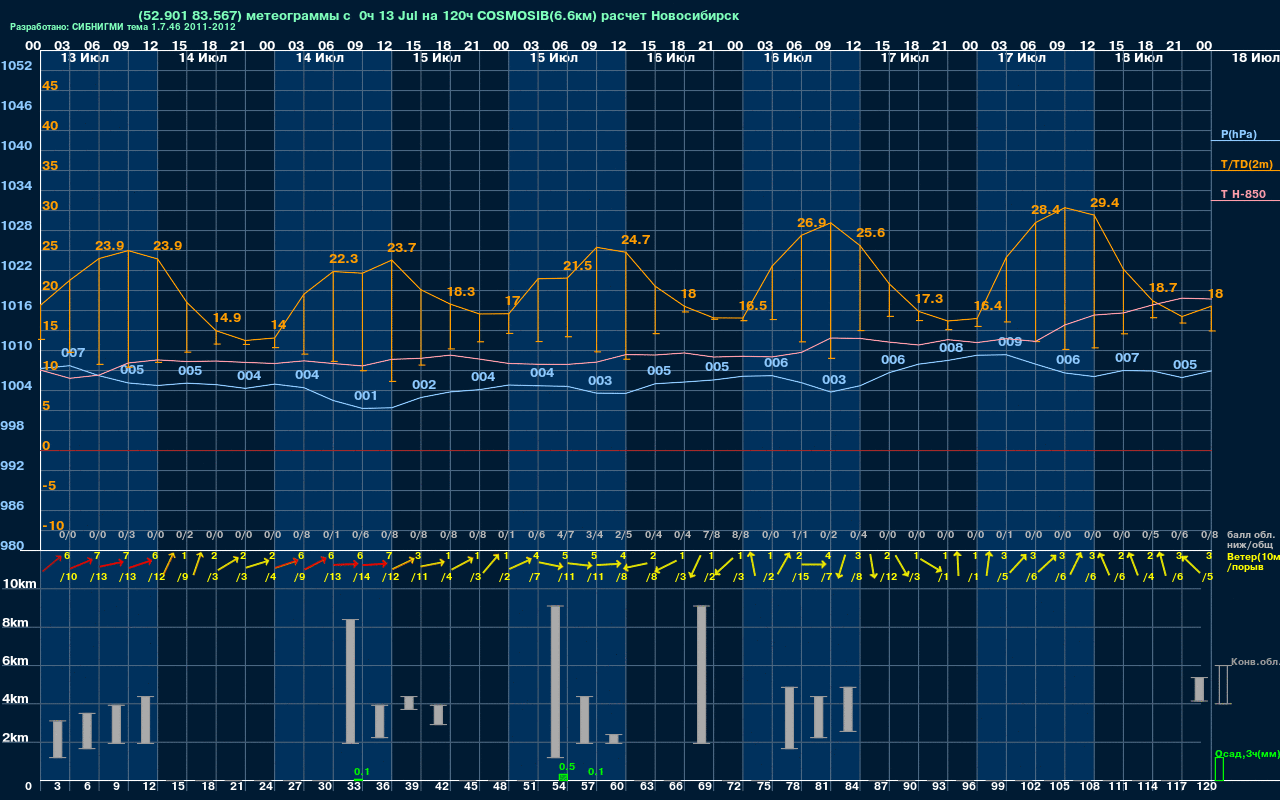Click the 24.7 temperature label
Viewport: 1280px width, 800px height.
(x=636, y=240)
